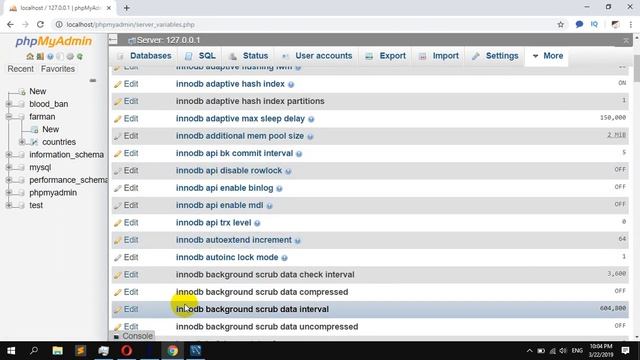Open taskbar search magnifier

[x=34, y=351]
